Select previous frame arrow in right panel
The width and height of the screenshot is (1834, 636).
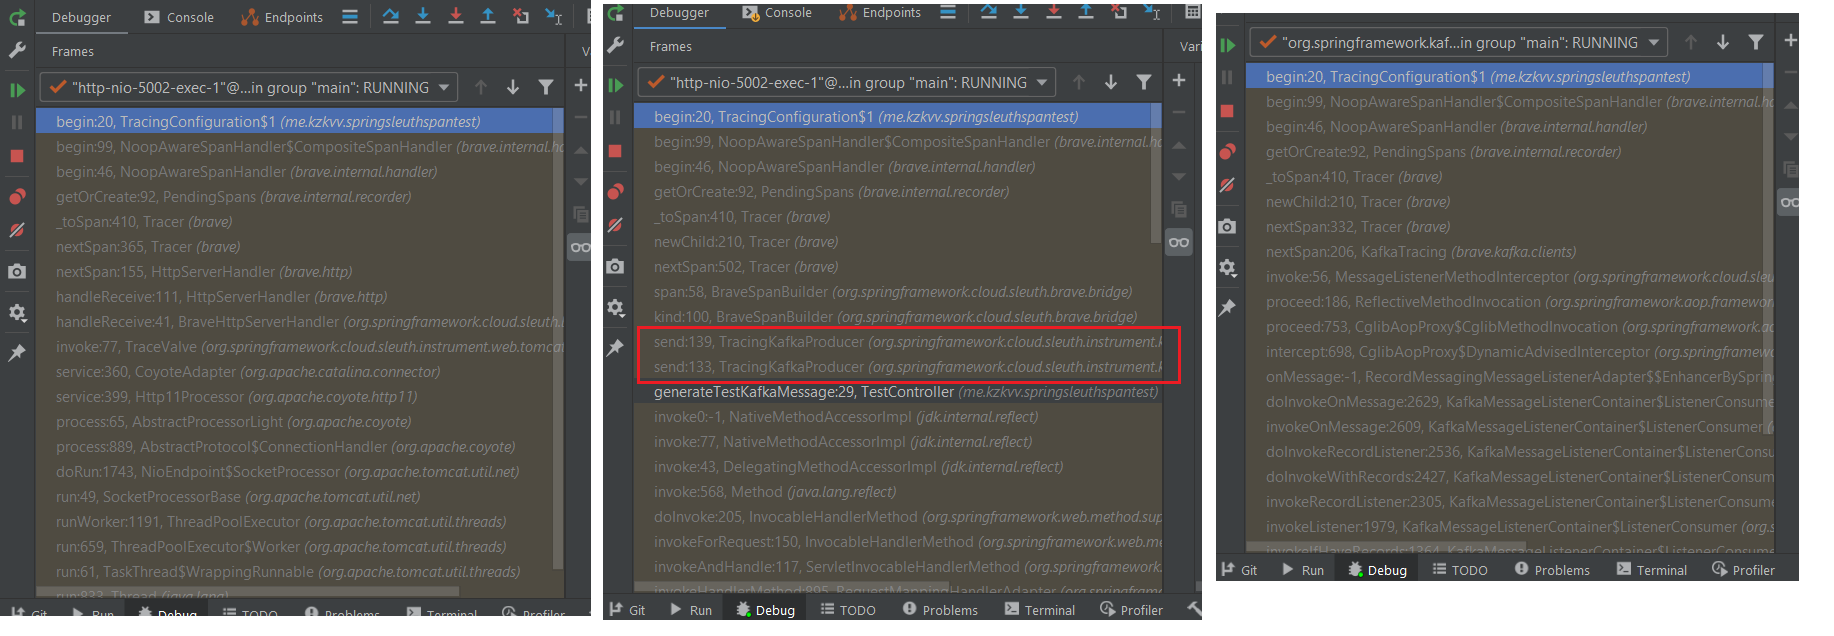(x=1691, y=42)
